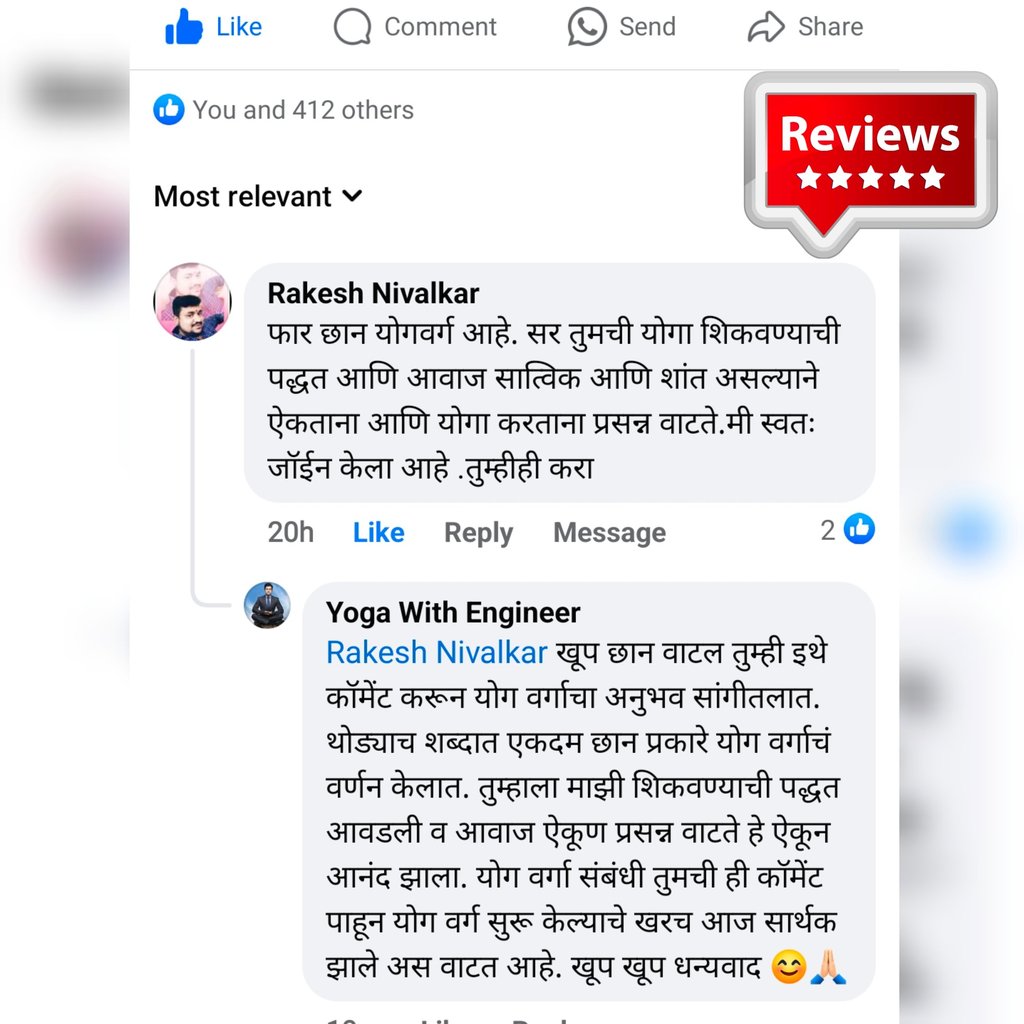1024x1024 pixels.
Task: Open the Yoga With Engineer page name
Action: click(x=453, y=613)
